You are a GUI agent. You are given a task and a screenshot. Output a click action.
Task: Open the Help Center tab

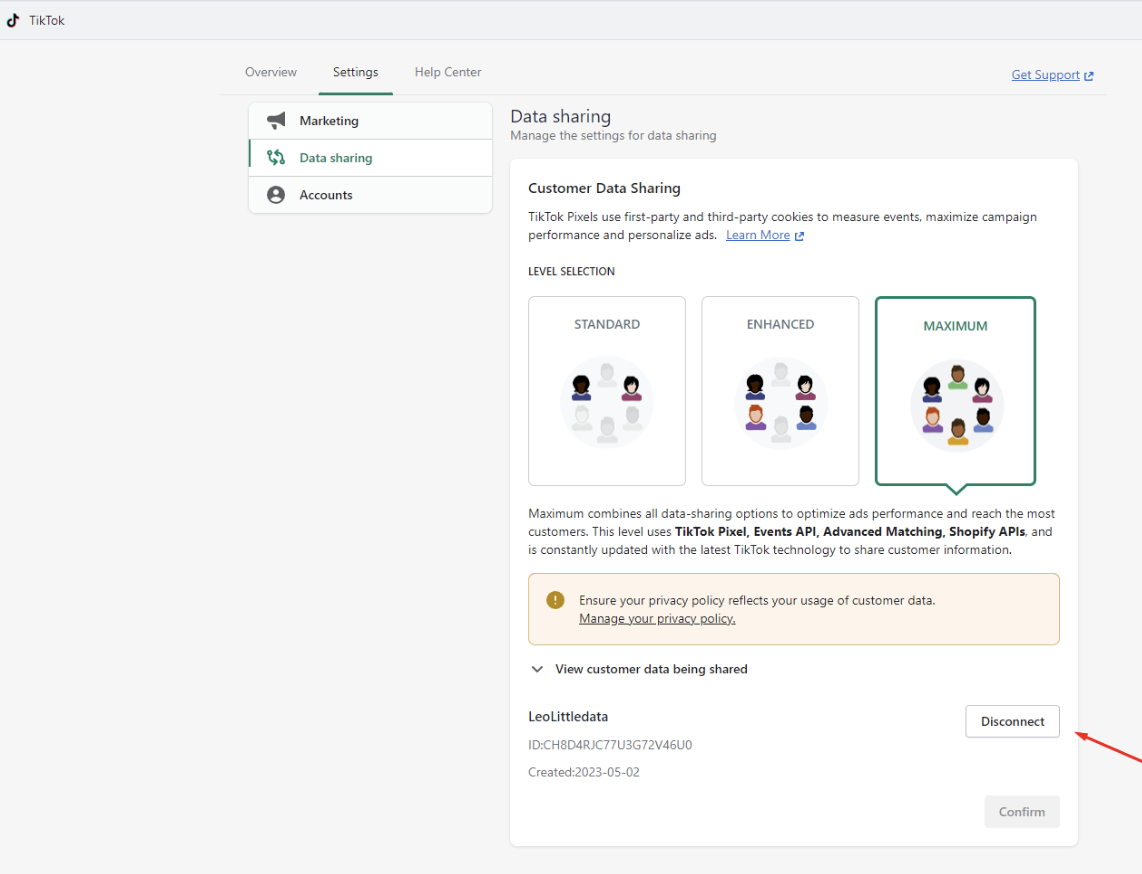pyautogui.click(x=448, y=72)
